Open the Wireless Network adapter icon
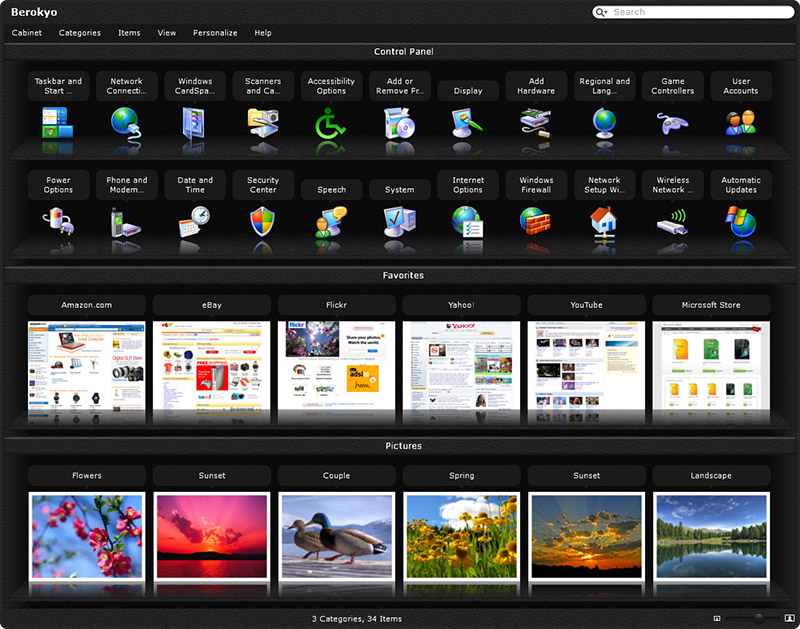 (x=672, y=222)
